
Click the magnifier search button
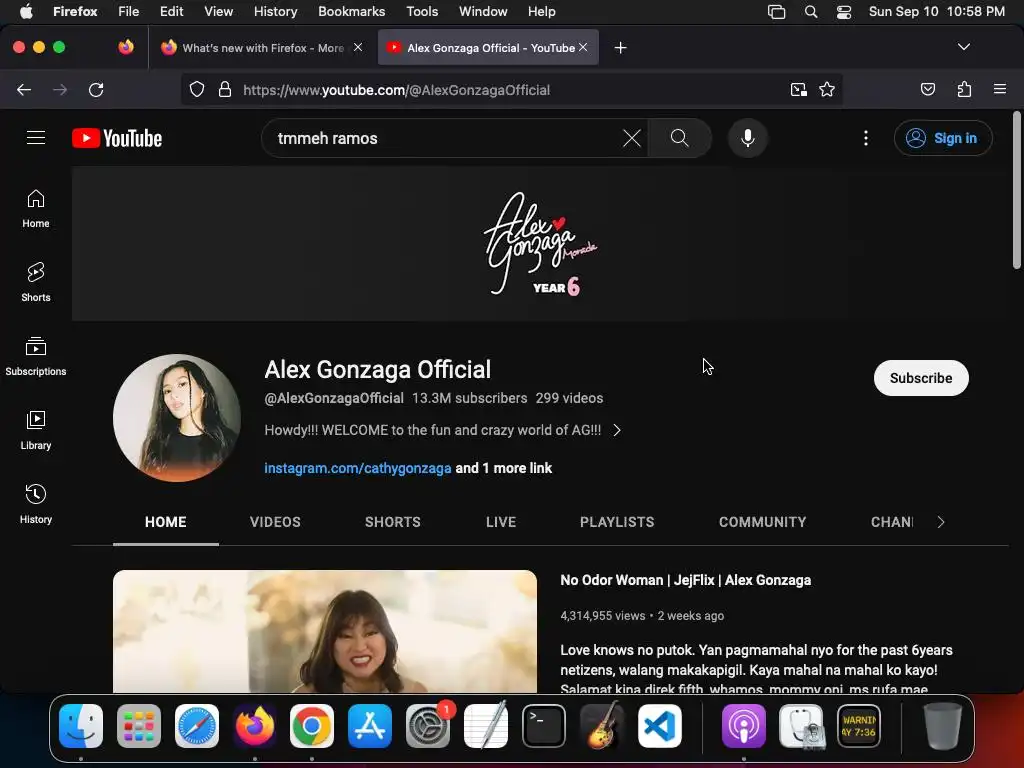(679, 138)
